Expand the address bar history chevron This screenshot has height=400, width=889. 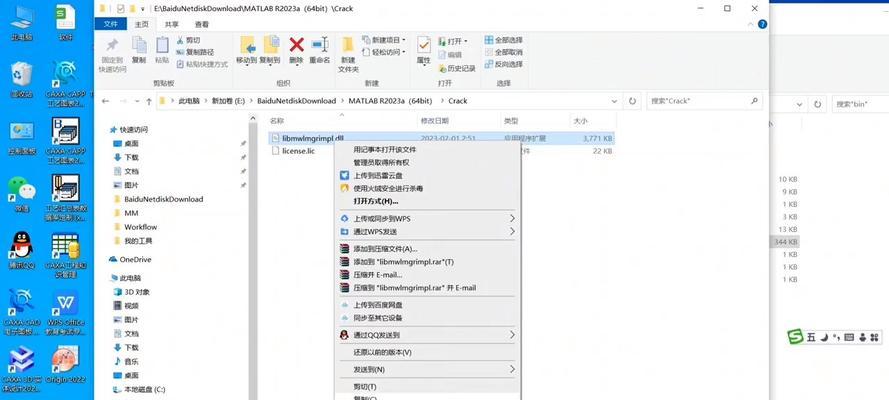pos(615,101)
